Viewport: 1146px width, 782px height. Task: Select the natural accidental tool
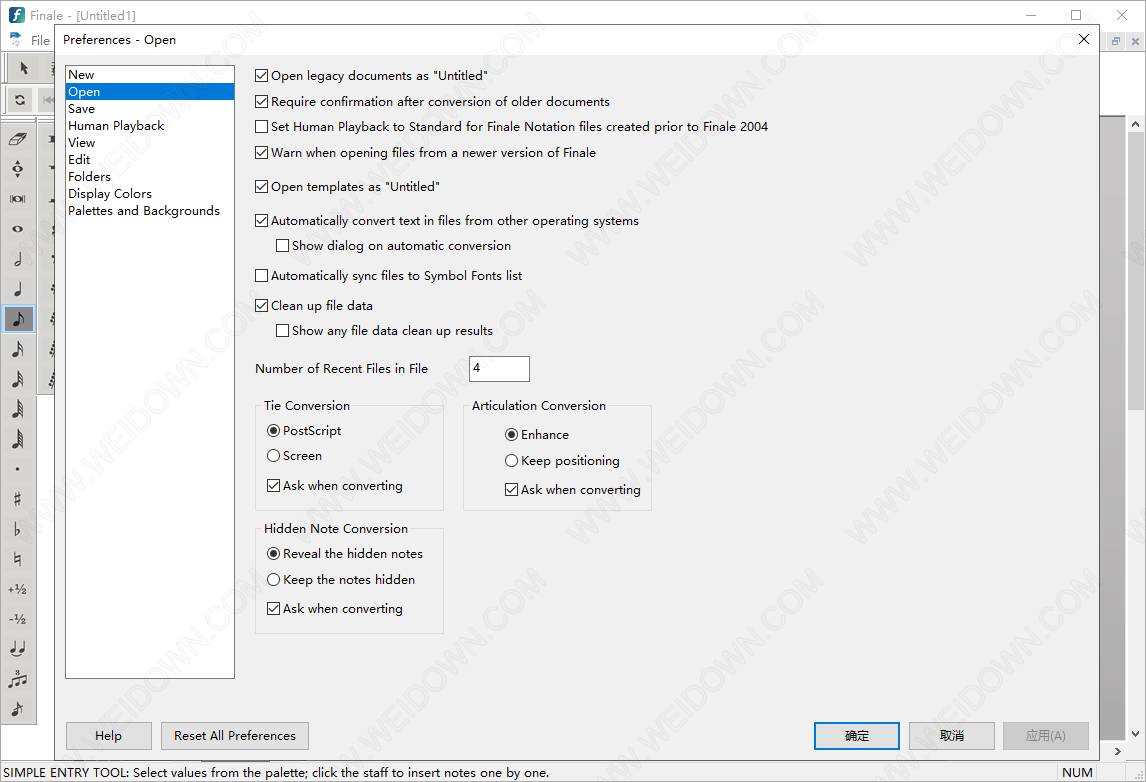point(18,558)
